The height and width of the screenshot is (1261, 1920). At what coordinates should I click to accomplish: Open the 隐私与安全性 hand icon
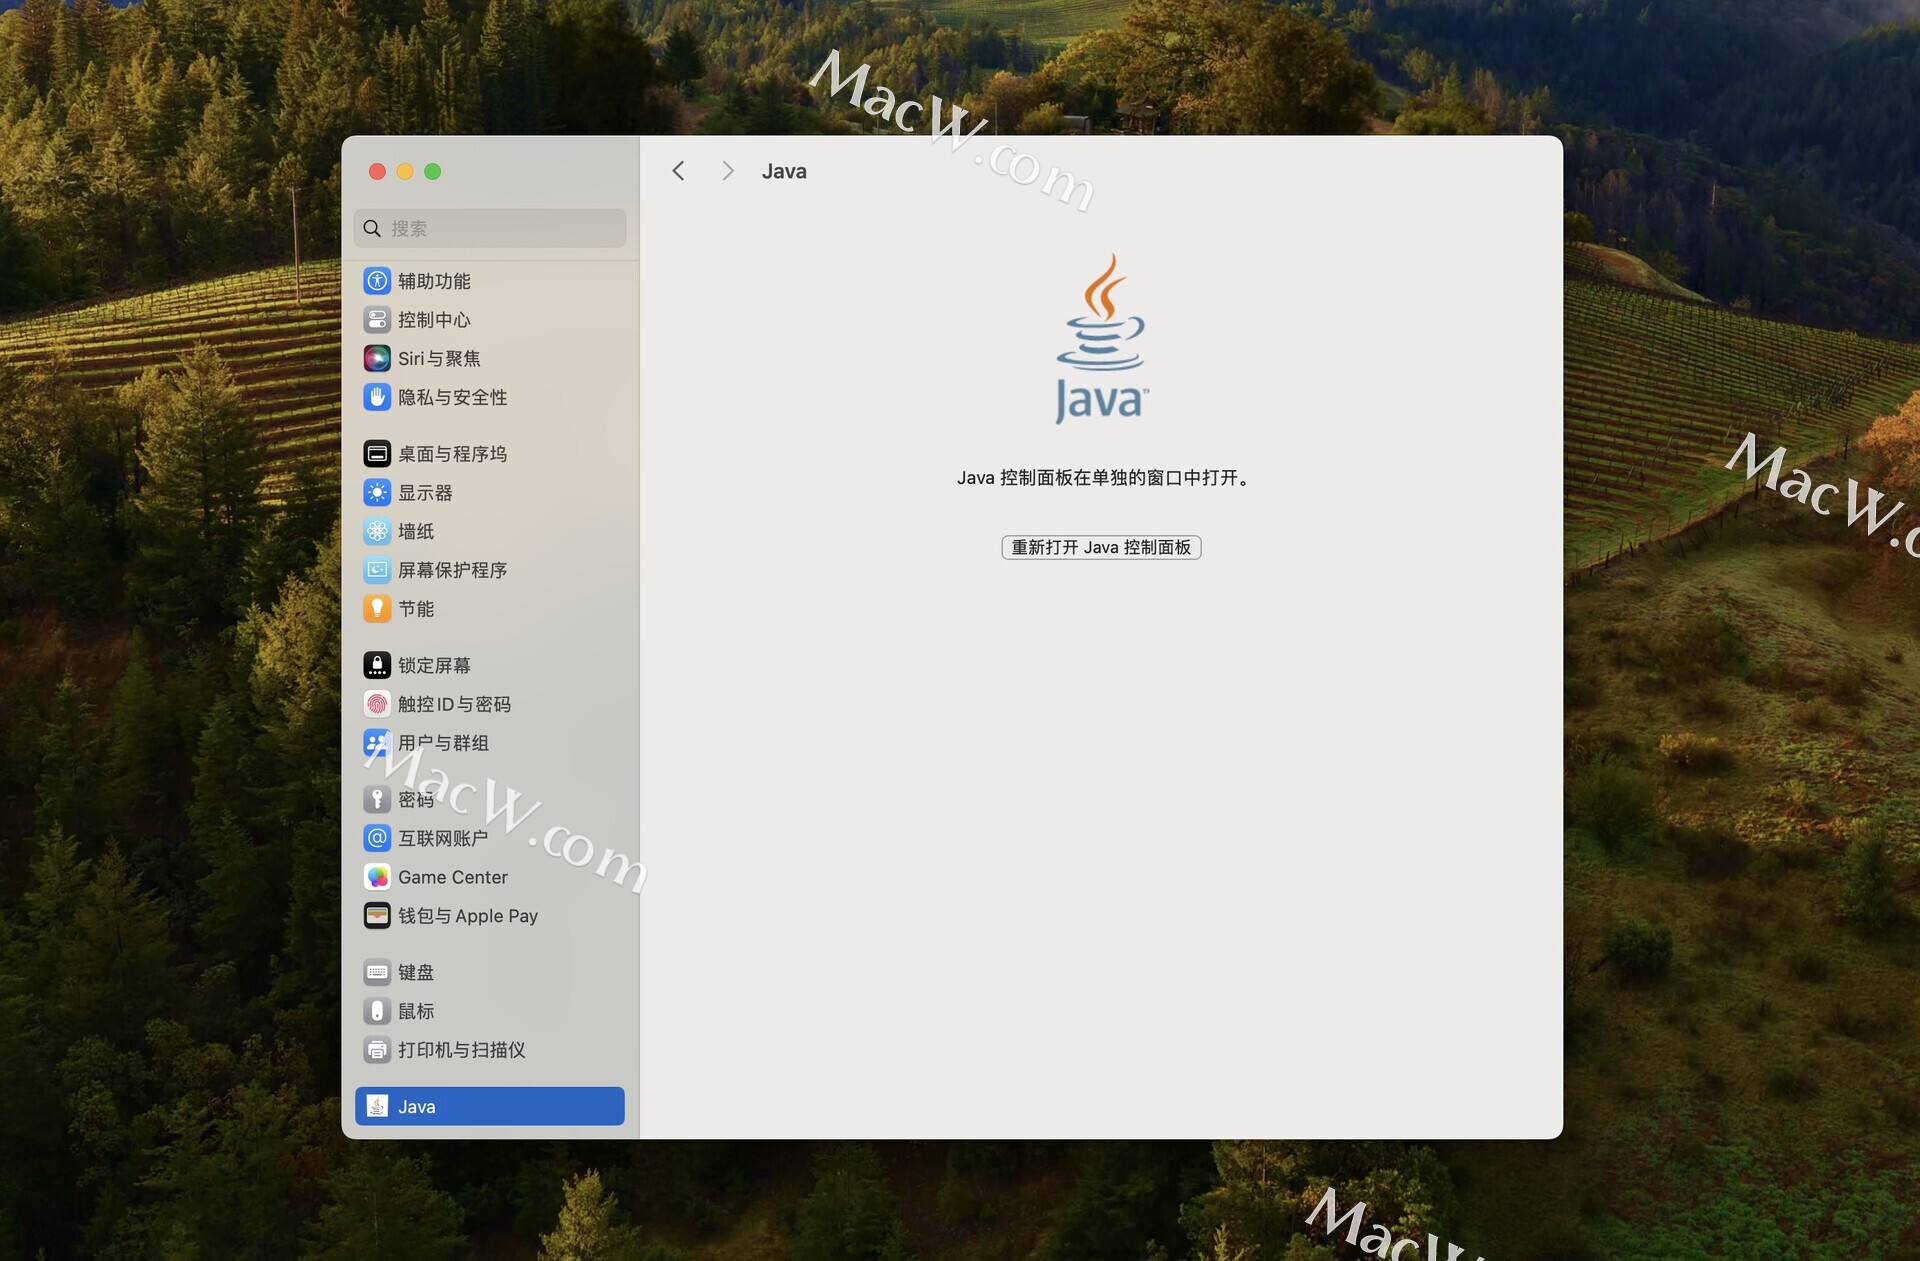pyautogui.click(x=377, y=397)
